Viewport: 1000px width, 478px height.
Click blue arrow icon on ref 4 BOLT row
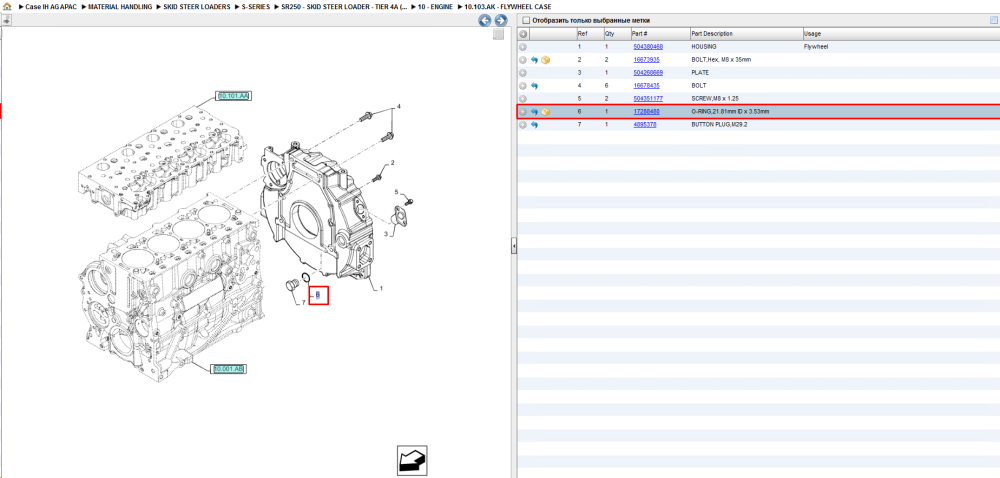coord(534,86)
